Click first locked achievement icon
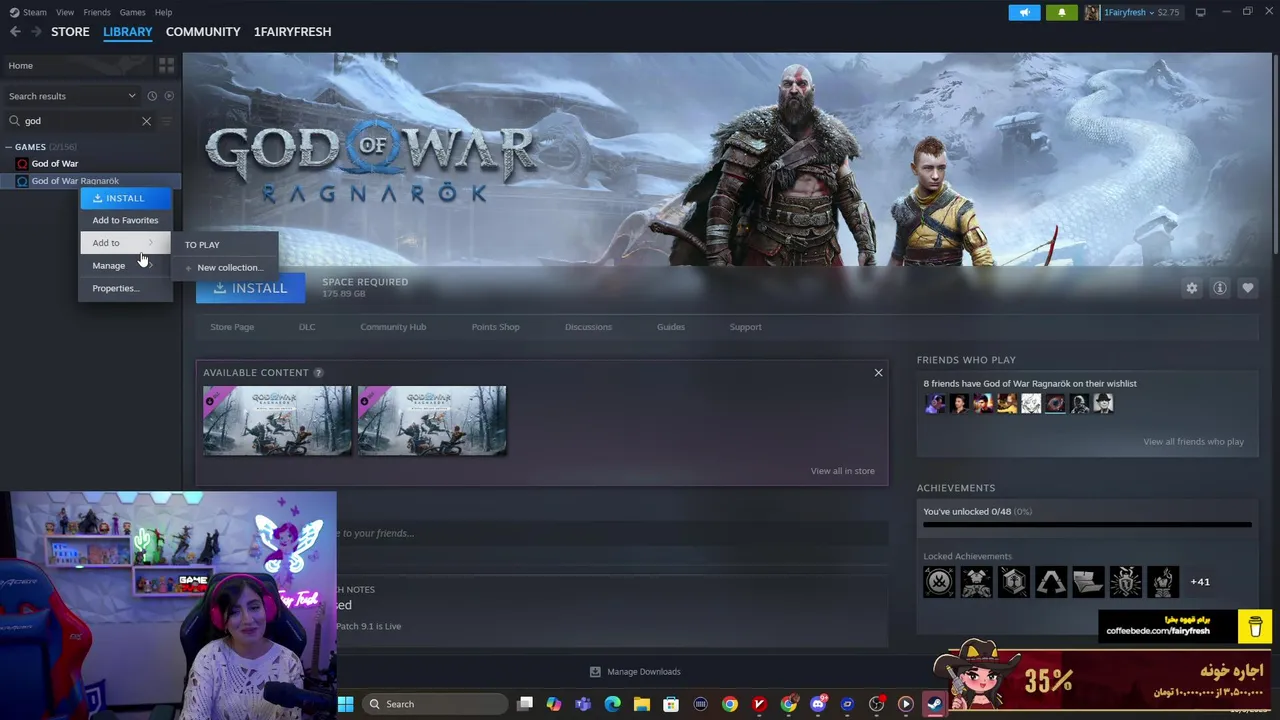The image size is (1280, 720). 939,582
